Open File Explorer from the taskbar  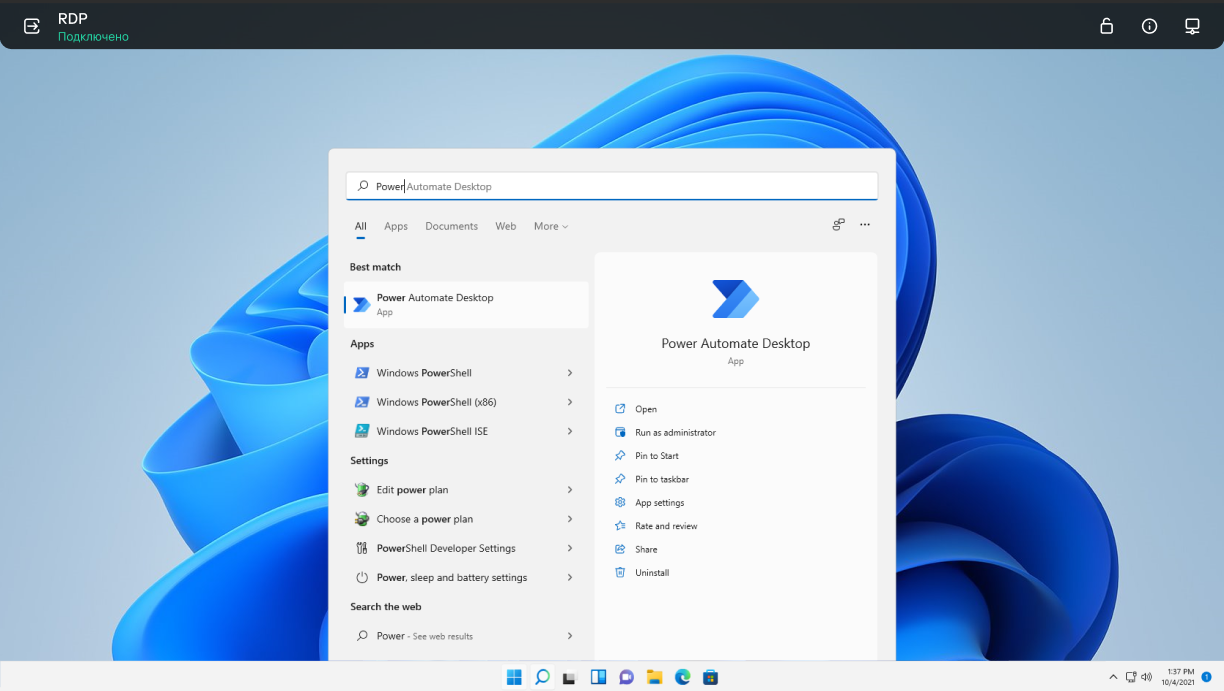pos(654,677)
